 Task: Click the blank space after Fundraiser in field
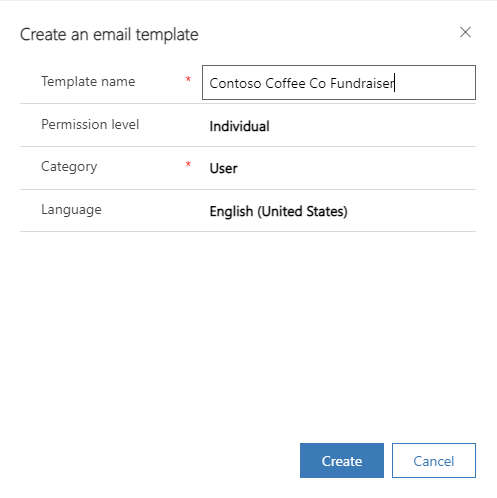coord(434,83)
